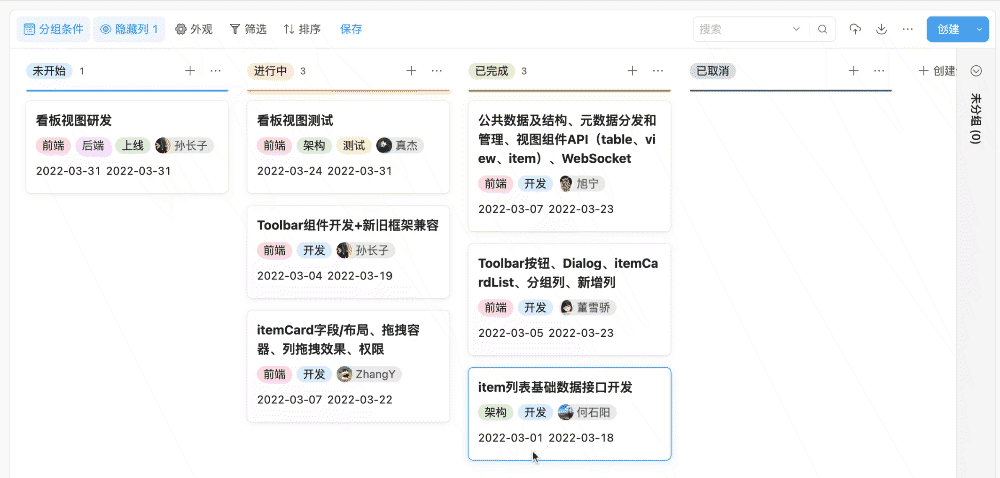
Task: Click the search magnifier icon
Action: (x=822, y=29)
